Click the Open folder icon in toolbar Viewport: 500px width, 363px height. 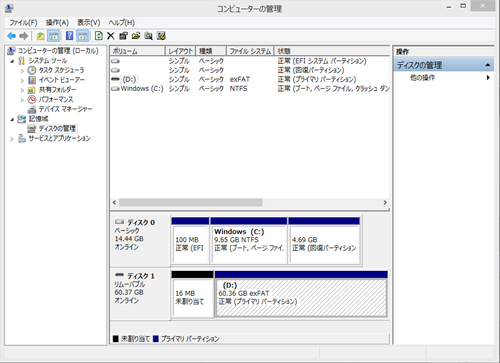point(136,36)
